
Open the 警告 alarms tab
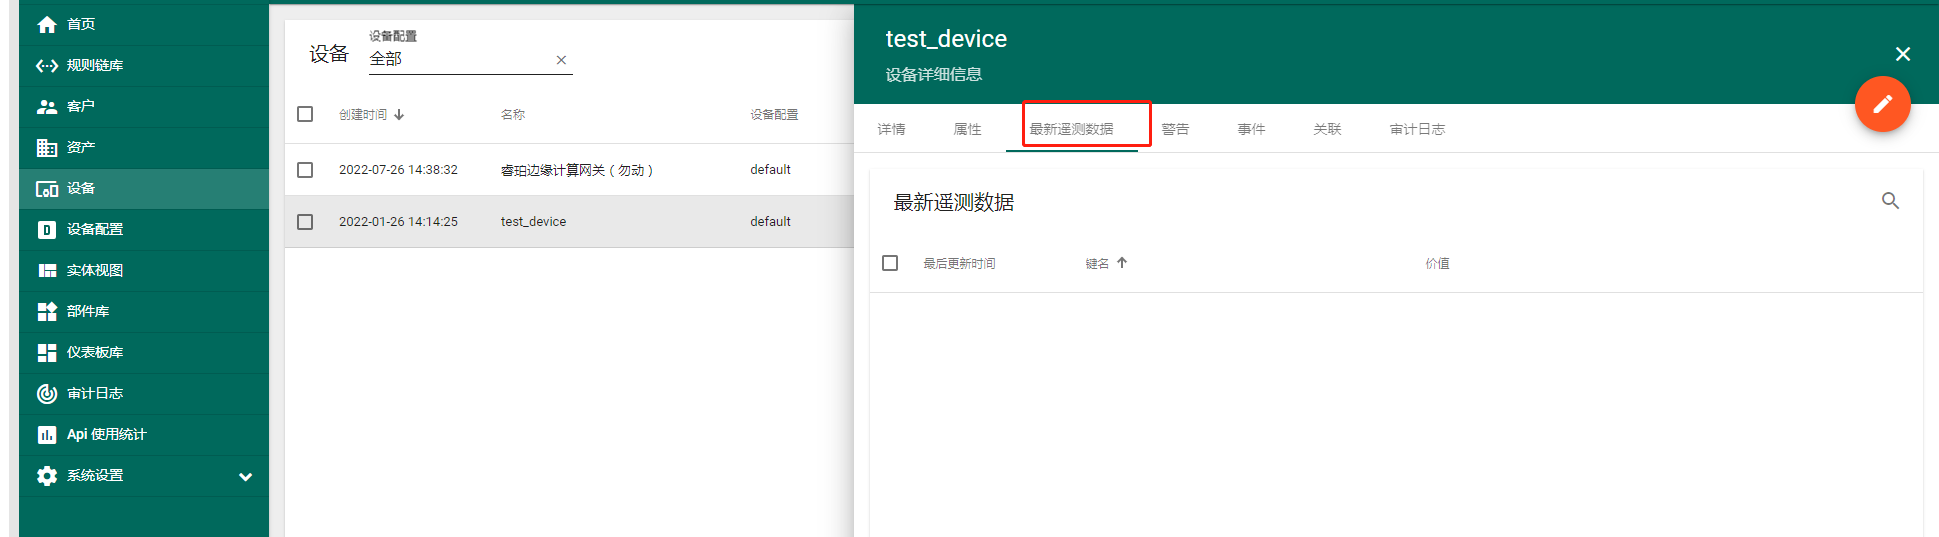(x=1176, y=129)
